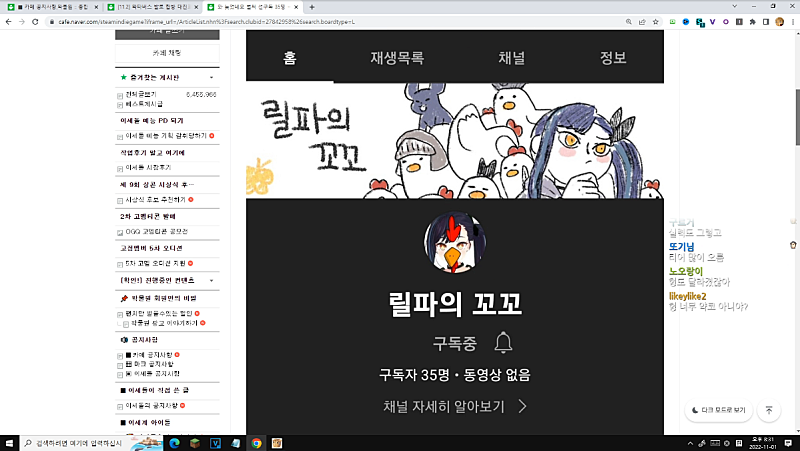Screen dimensions: 800x451
Task: Open the Windows notification center
Action: [x=788, y=443]
